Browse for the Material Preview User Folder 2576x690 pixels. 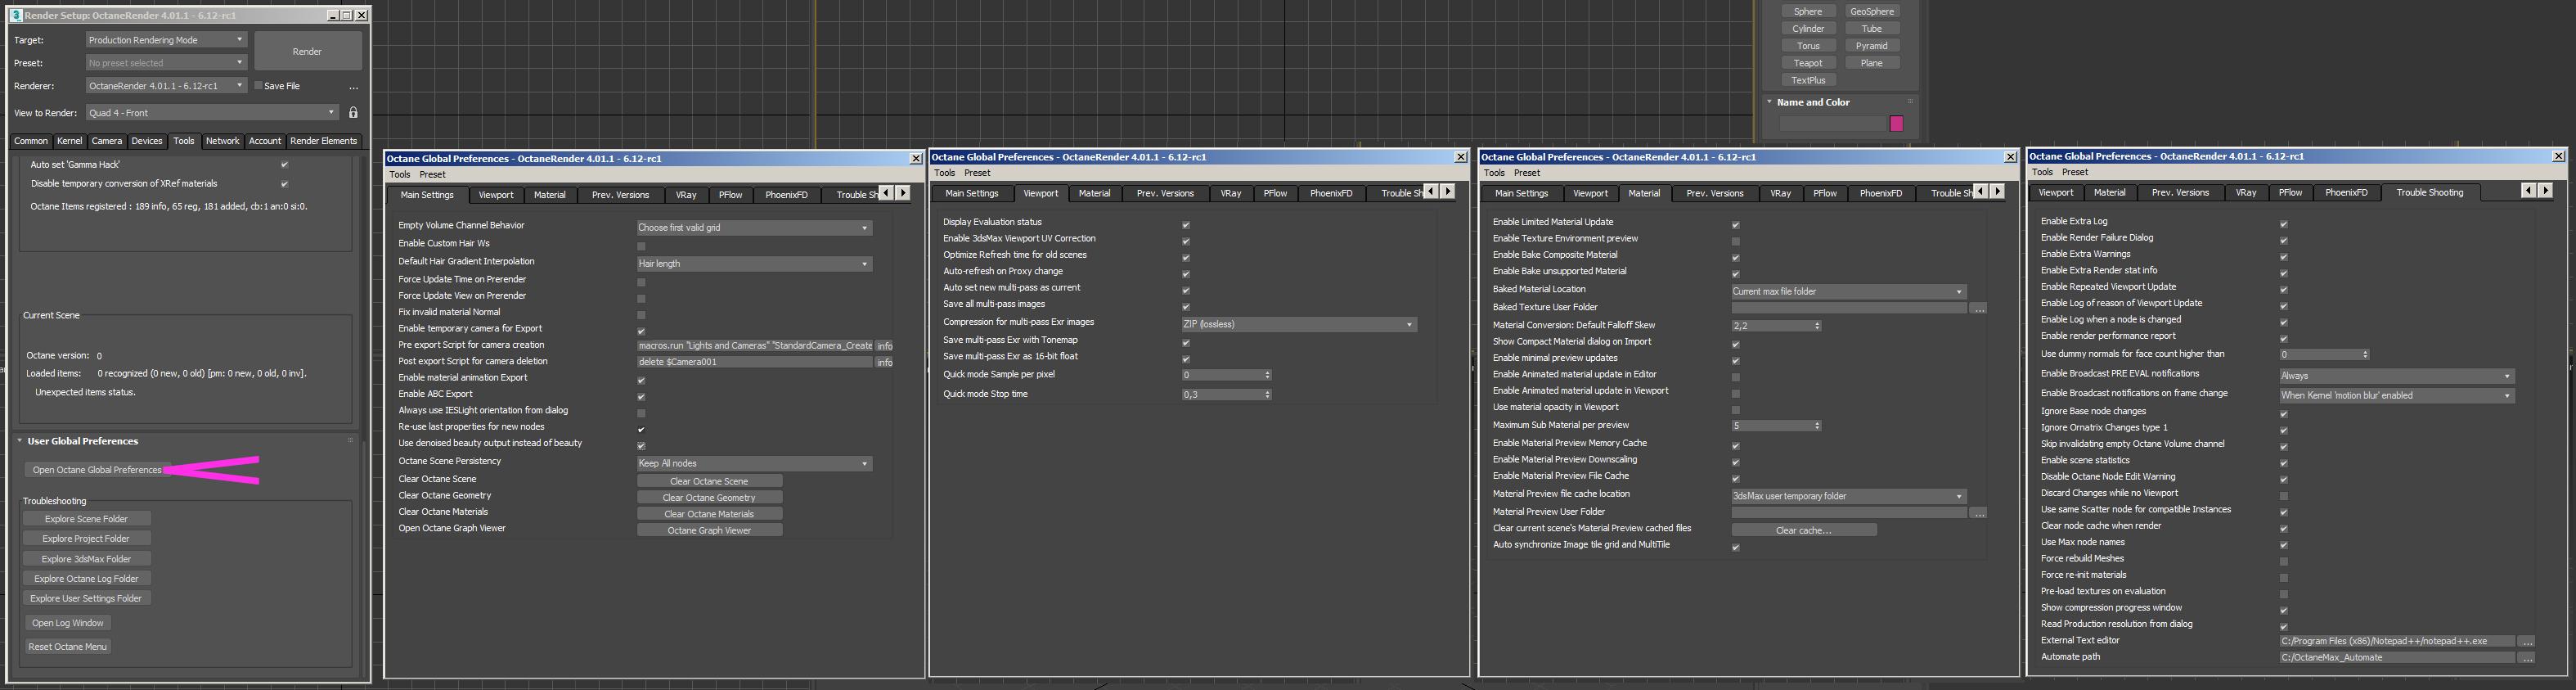1978,513
